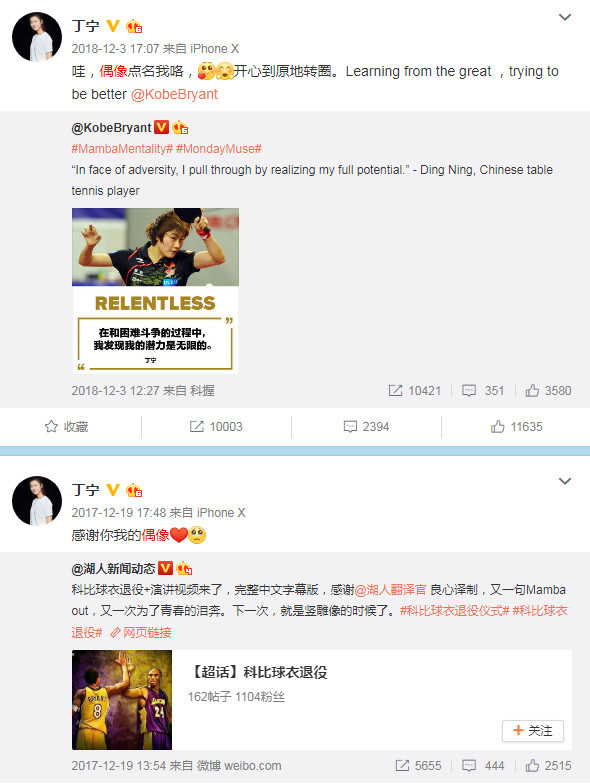Repost the first post with 10003 shares
590x784 pixels.
[x=216, y=426]
